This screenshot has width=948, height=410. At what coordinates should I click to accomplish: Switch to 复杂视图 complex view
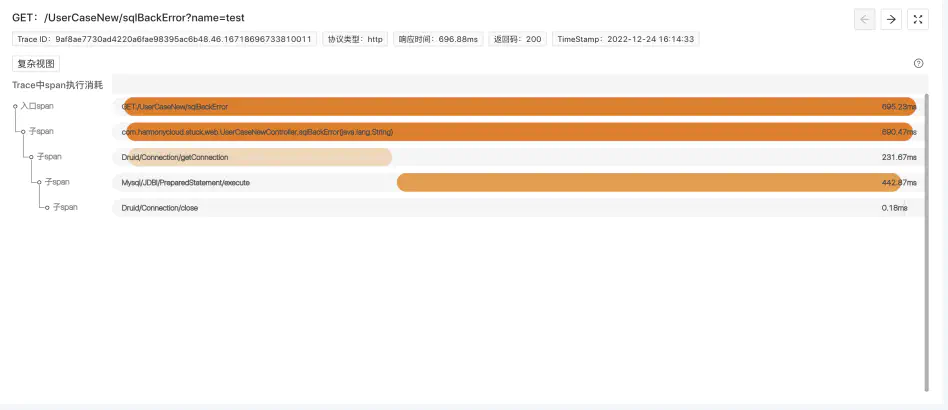point(37,63)
